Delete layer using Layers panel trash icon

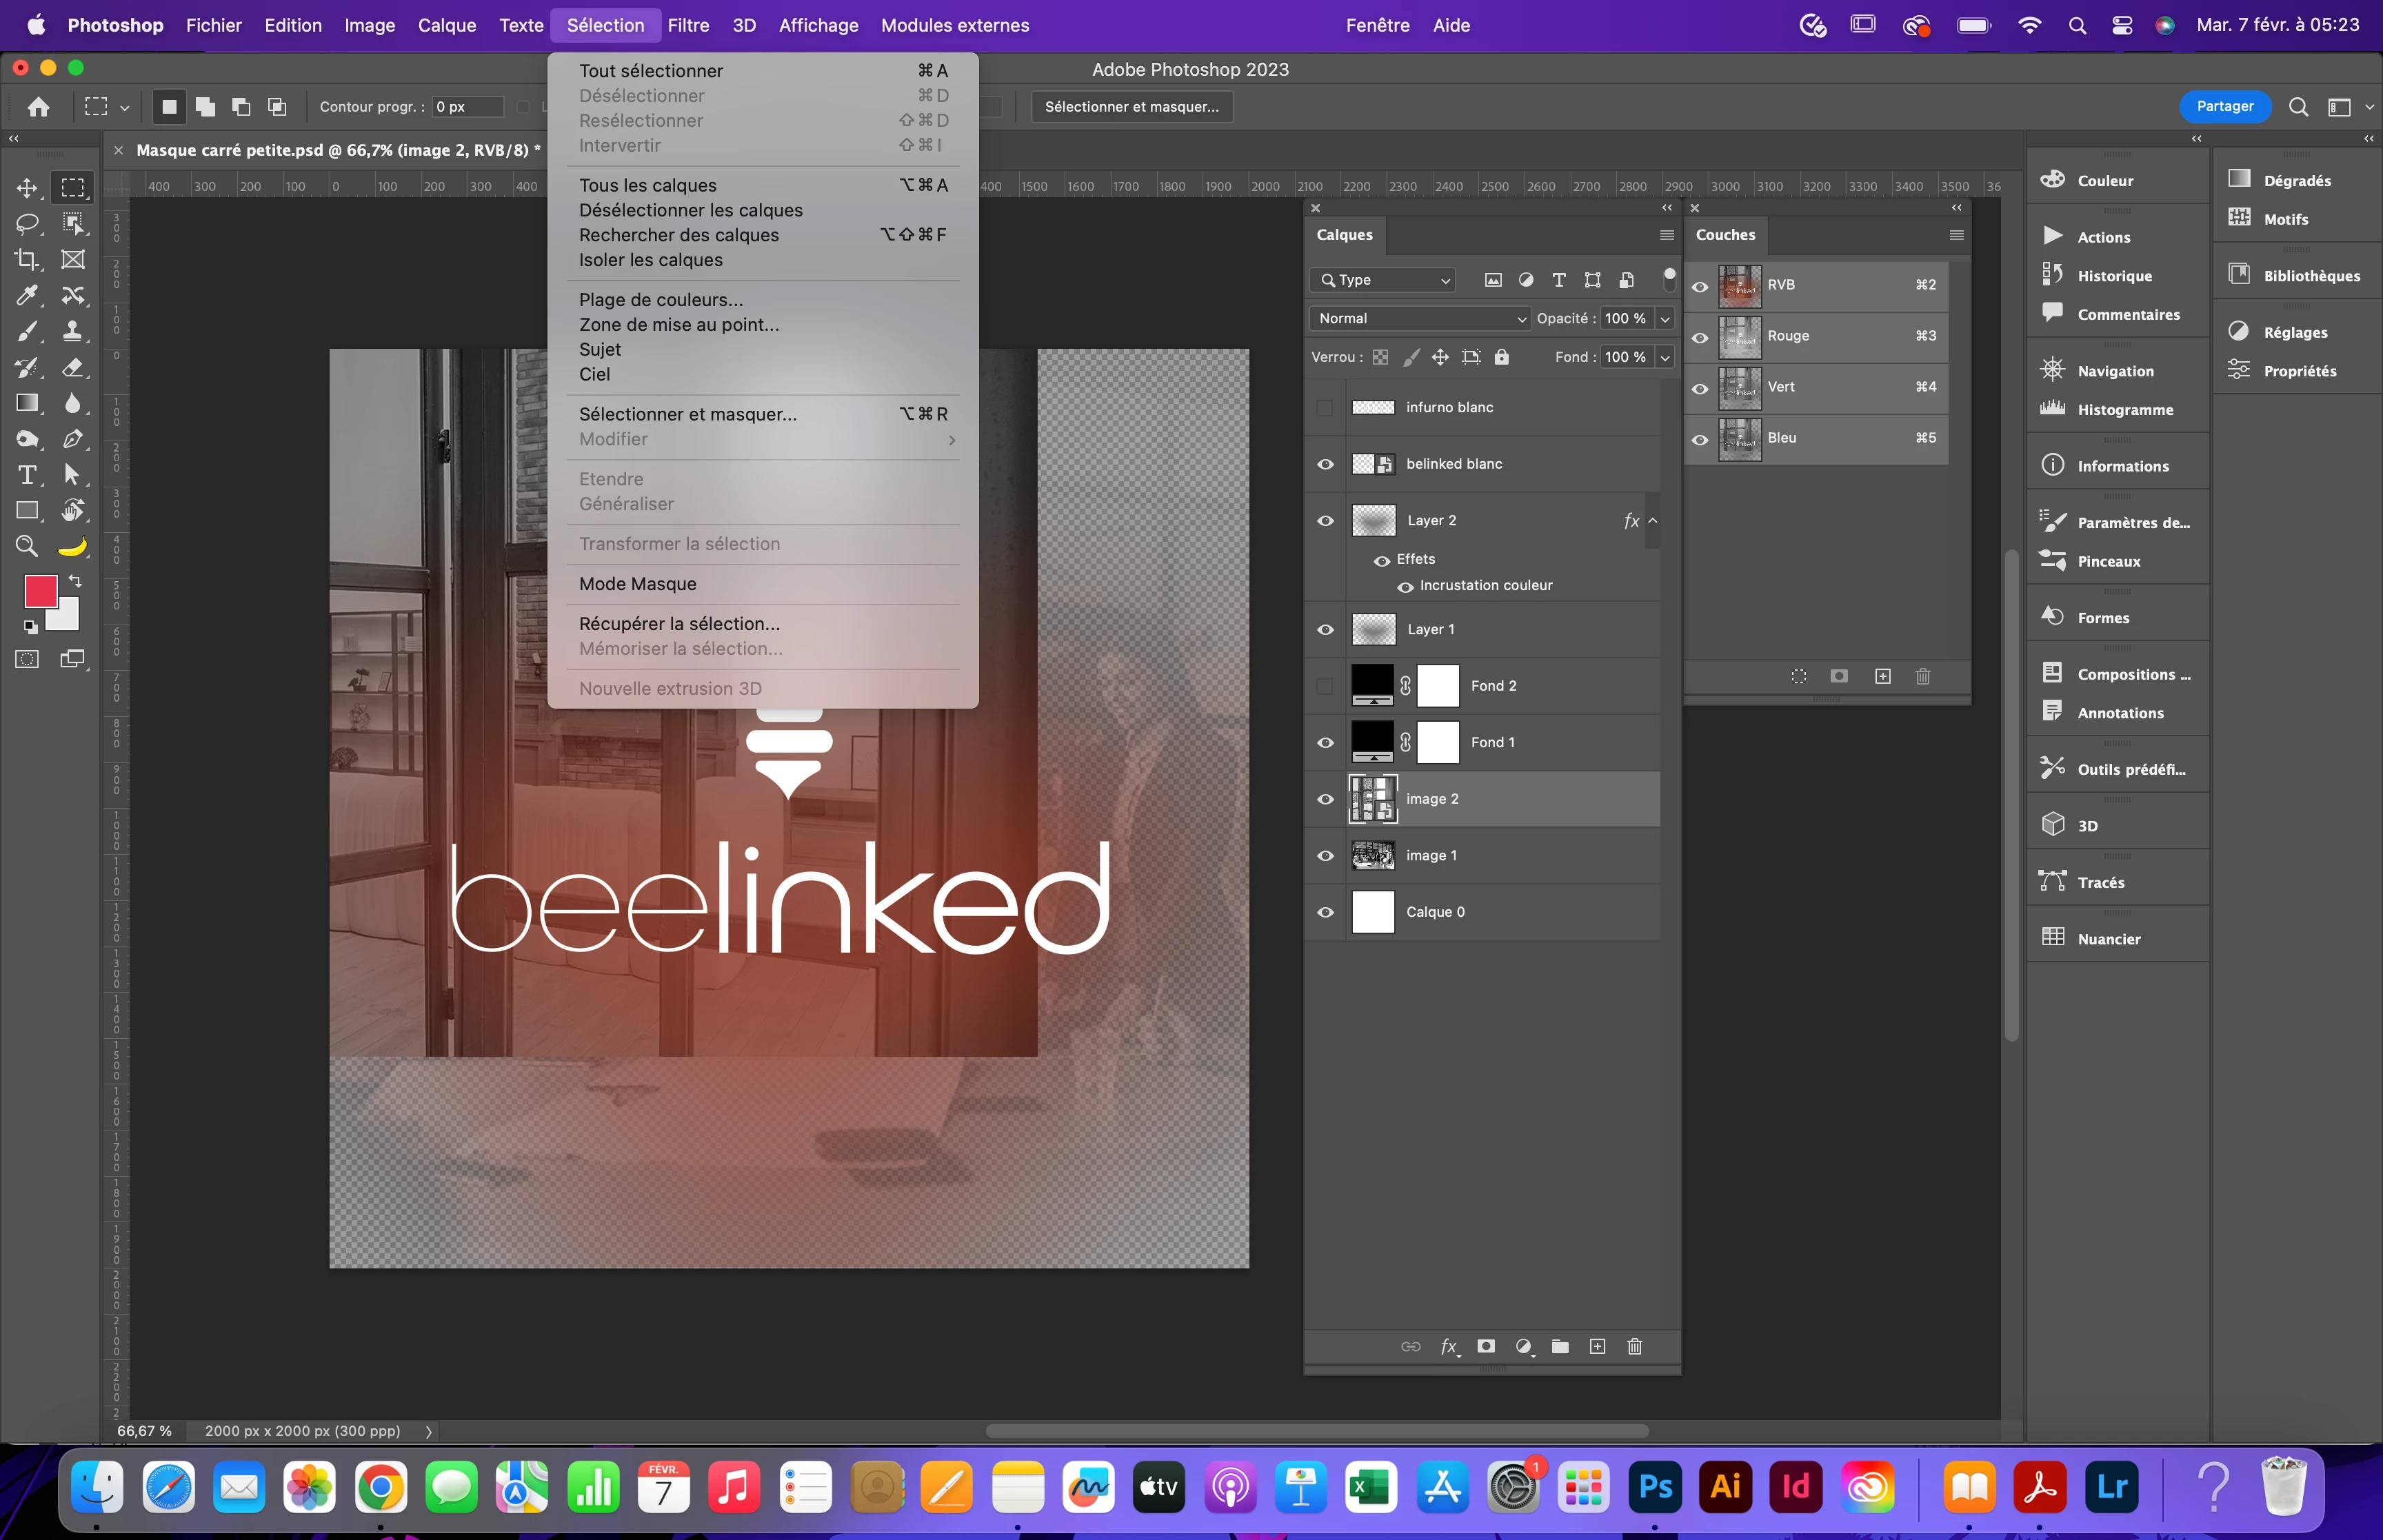pyautogui.click(x=1634, y=1346)
